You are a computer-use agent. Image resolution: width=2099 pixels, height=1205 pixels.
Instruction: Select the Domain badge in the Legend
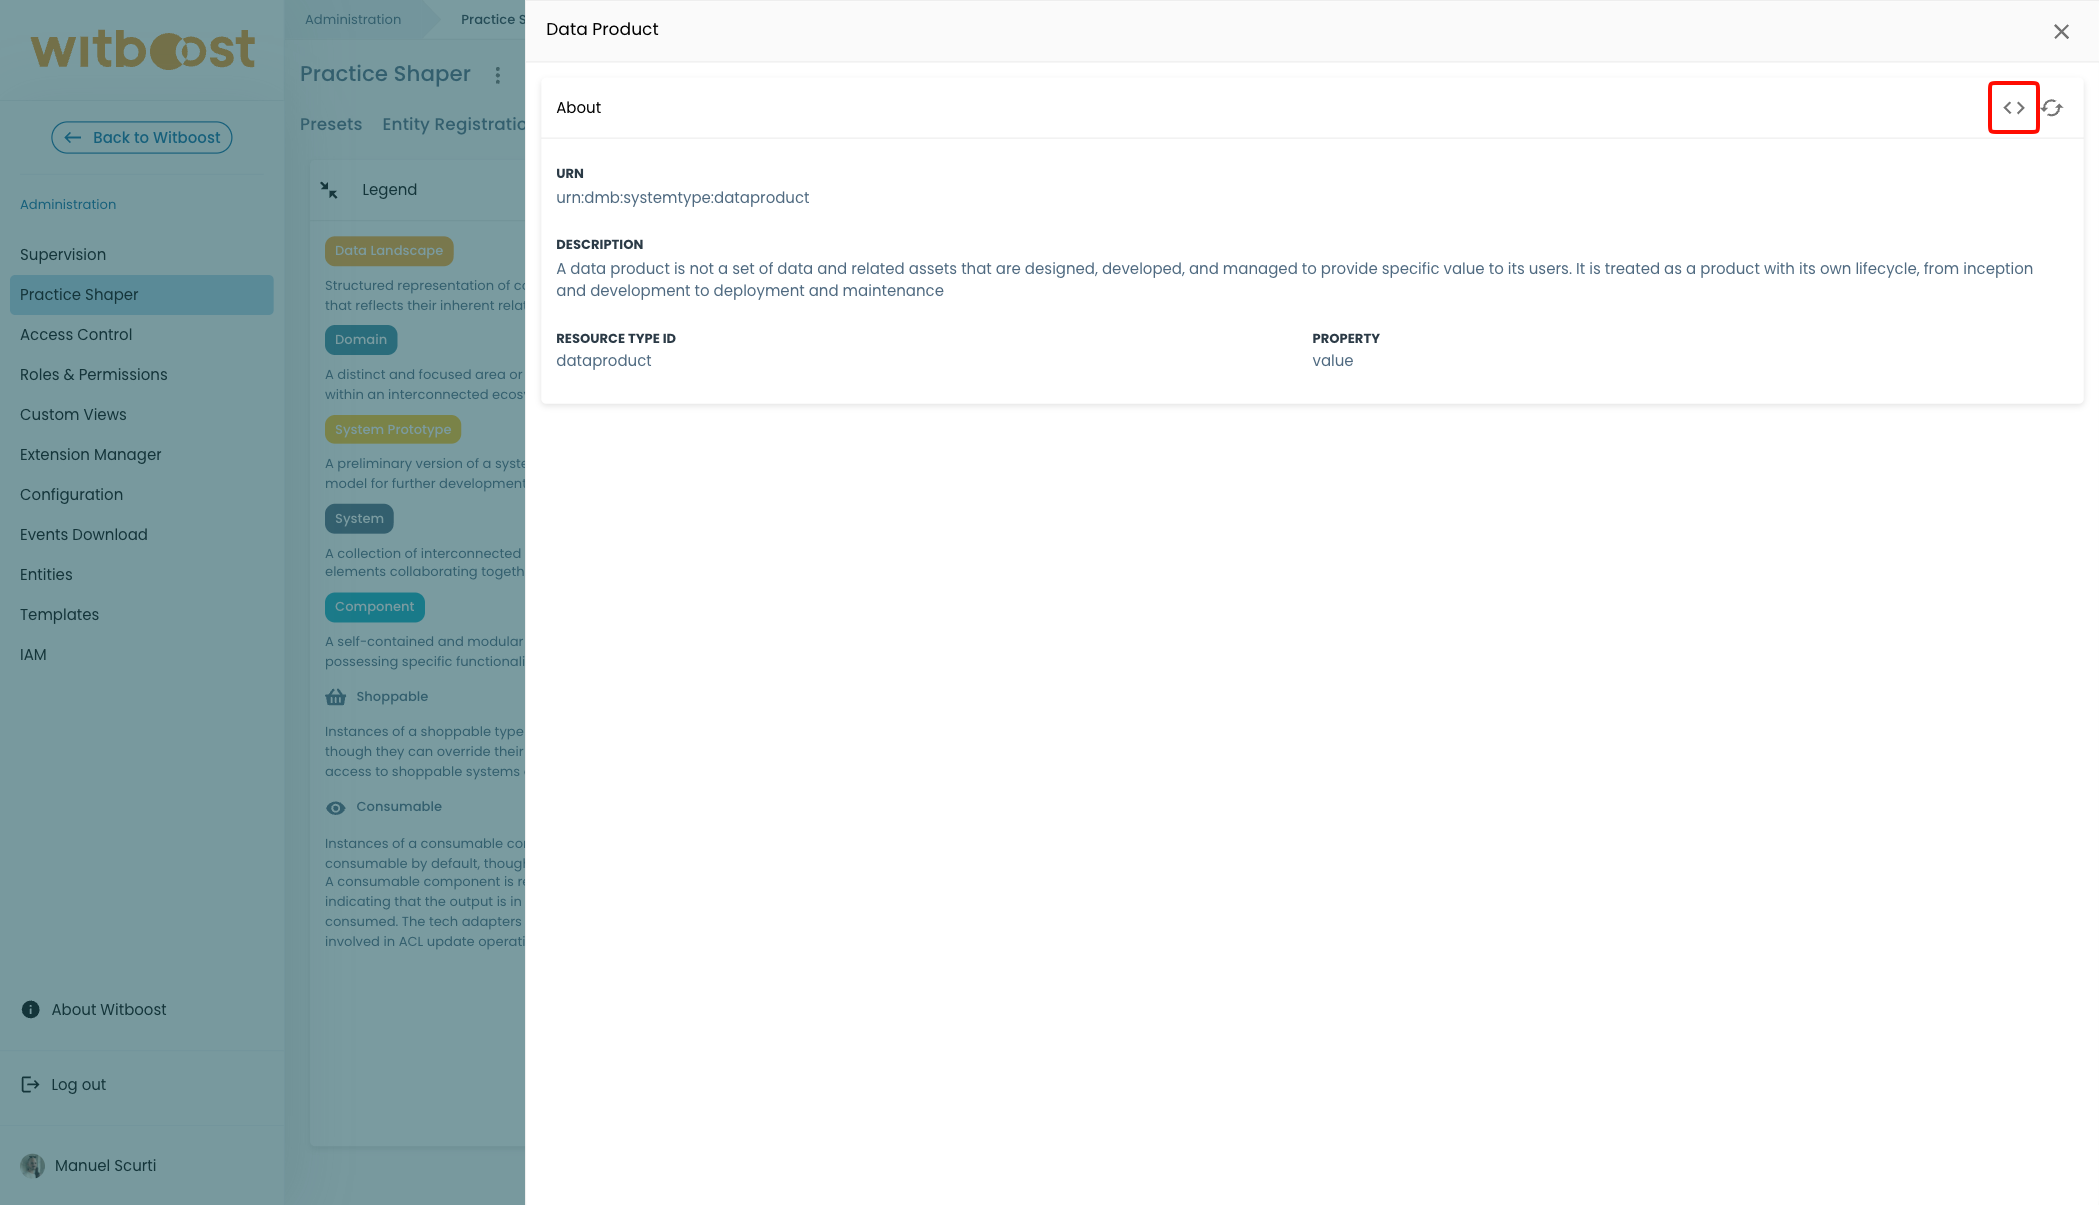tap(360, 340)
